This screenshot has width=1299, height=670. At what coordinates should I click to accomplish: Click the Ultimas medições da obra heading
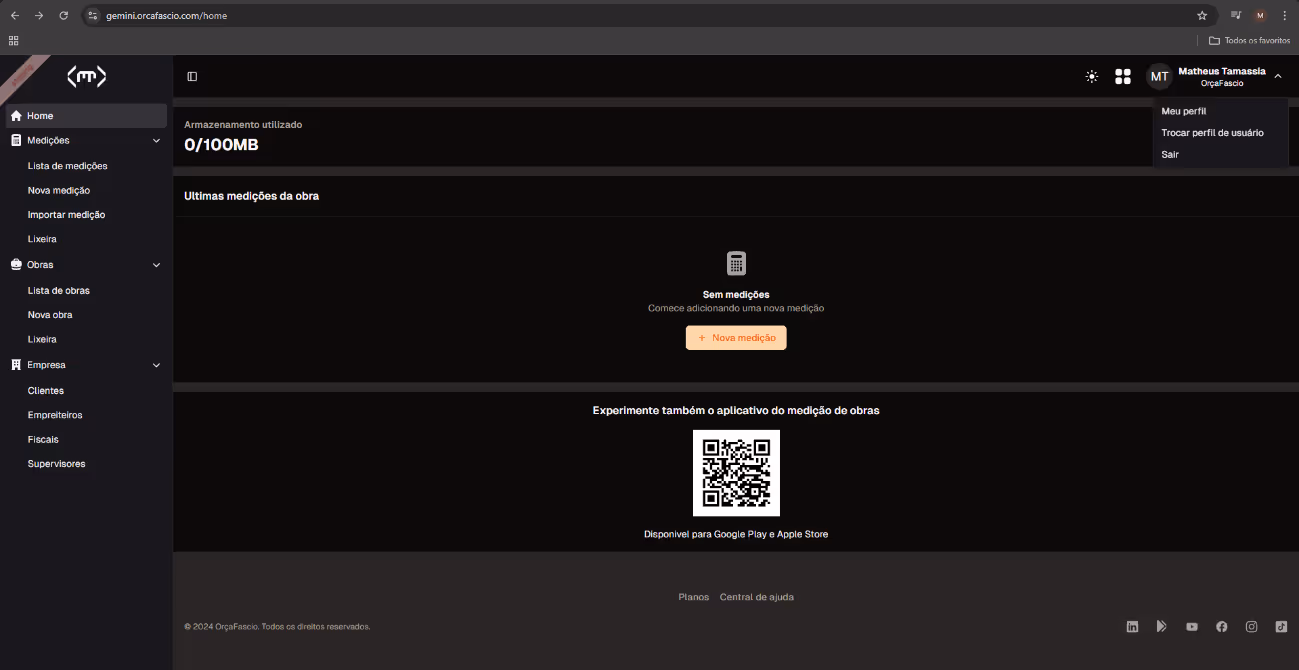coord(251,196)
